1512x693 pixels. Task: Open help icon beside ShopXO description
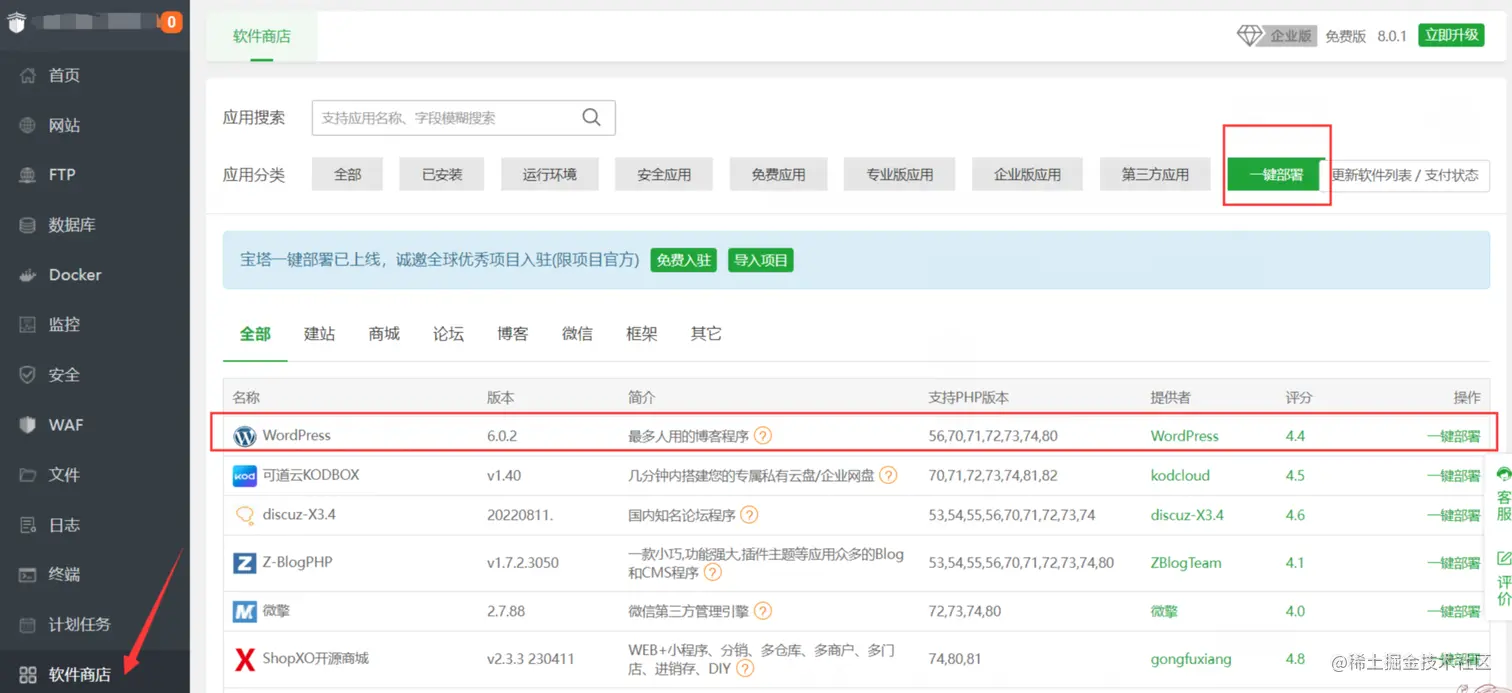[x=745, y=669]
